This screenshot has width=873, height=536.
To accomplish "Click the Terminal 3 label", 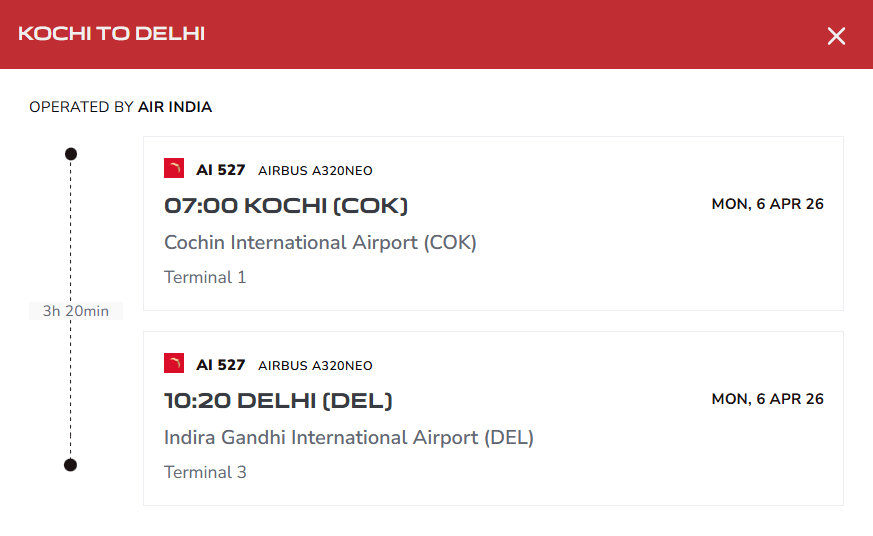I will 205,472.
